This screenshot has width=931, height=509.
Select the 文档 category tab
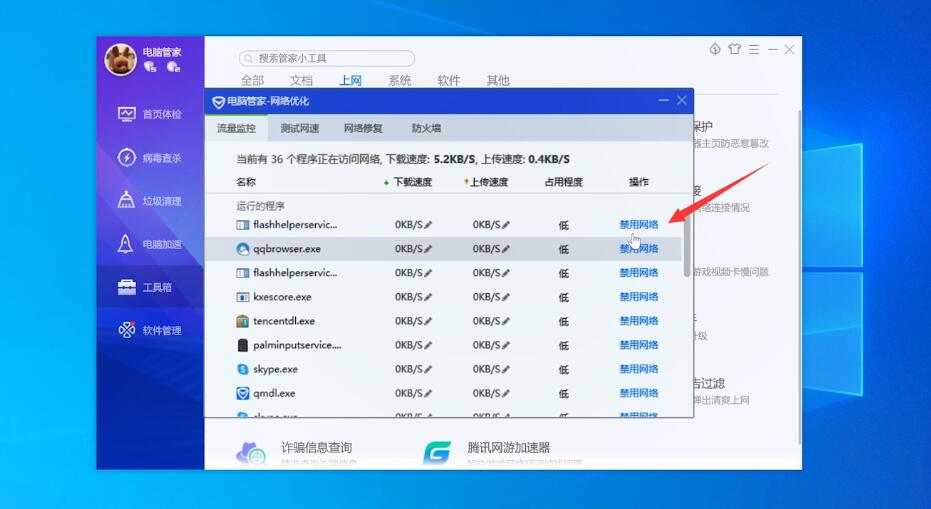pyautogui.click(x=302, y=80)
